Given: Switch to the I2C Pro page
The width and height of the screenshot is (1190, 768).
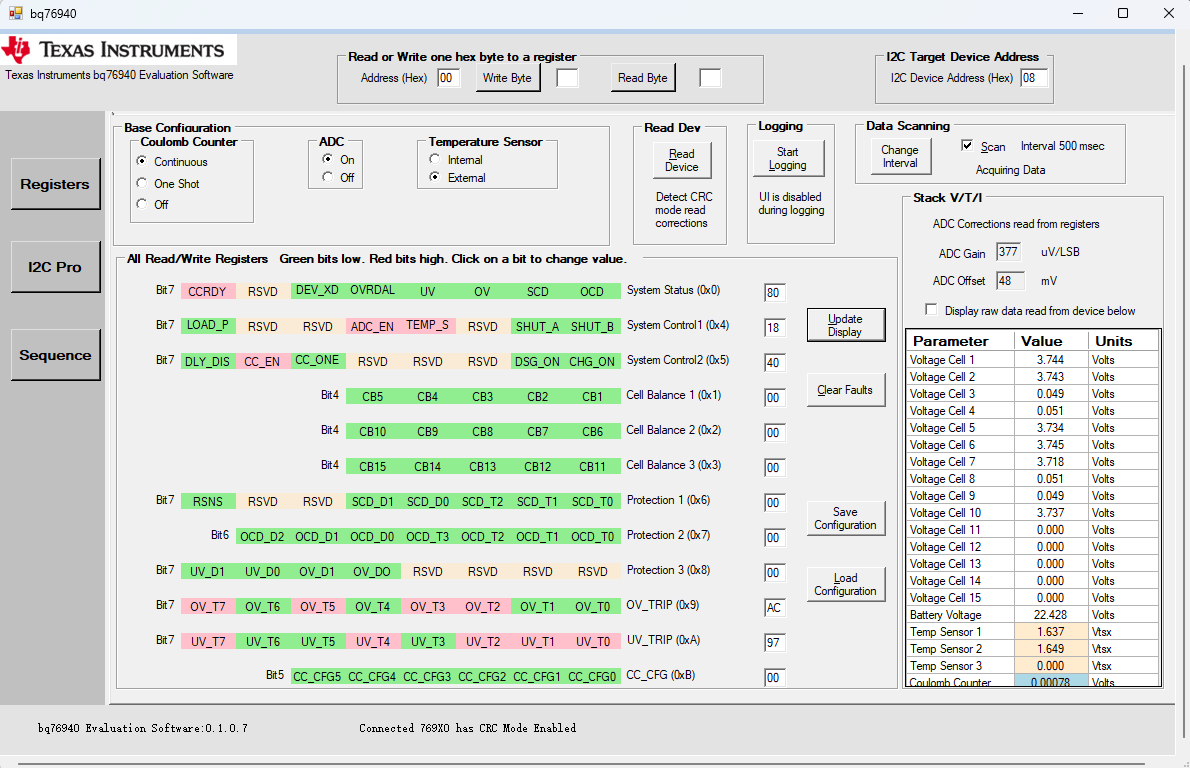Looking at the screenshot, I should (x=55, y=267).
